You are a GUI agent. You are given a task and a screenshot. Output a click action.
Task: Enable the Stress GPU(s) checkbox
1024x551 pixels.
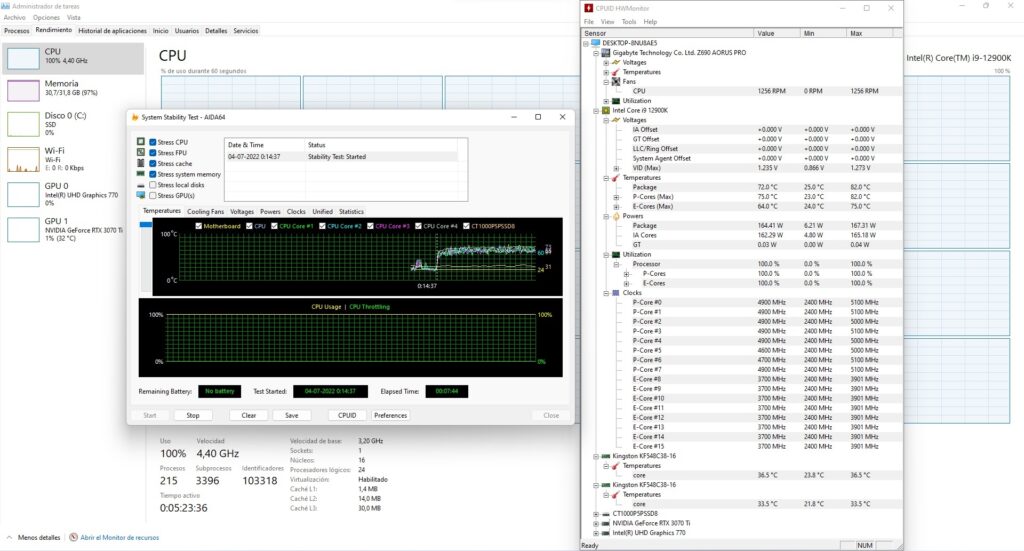point(153,195)
